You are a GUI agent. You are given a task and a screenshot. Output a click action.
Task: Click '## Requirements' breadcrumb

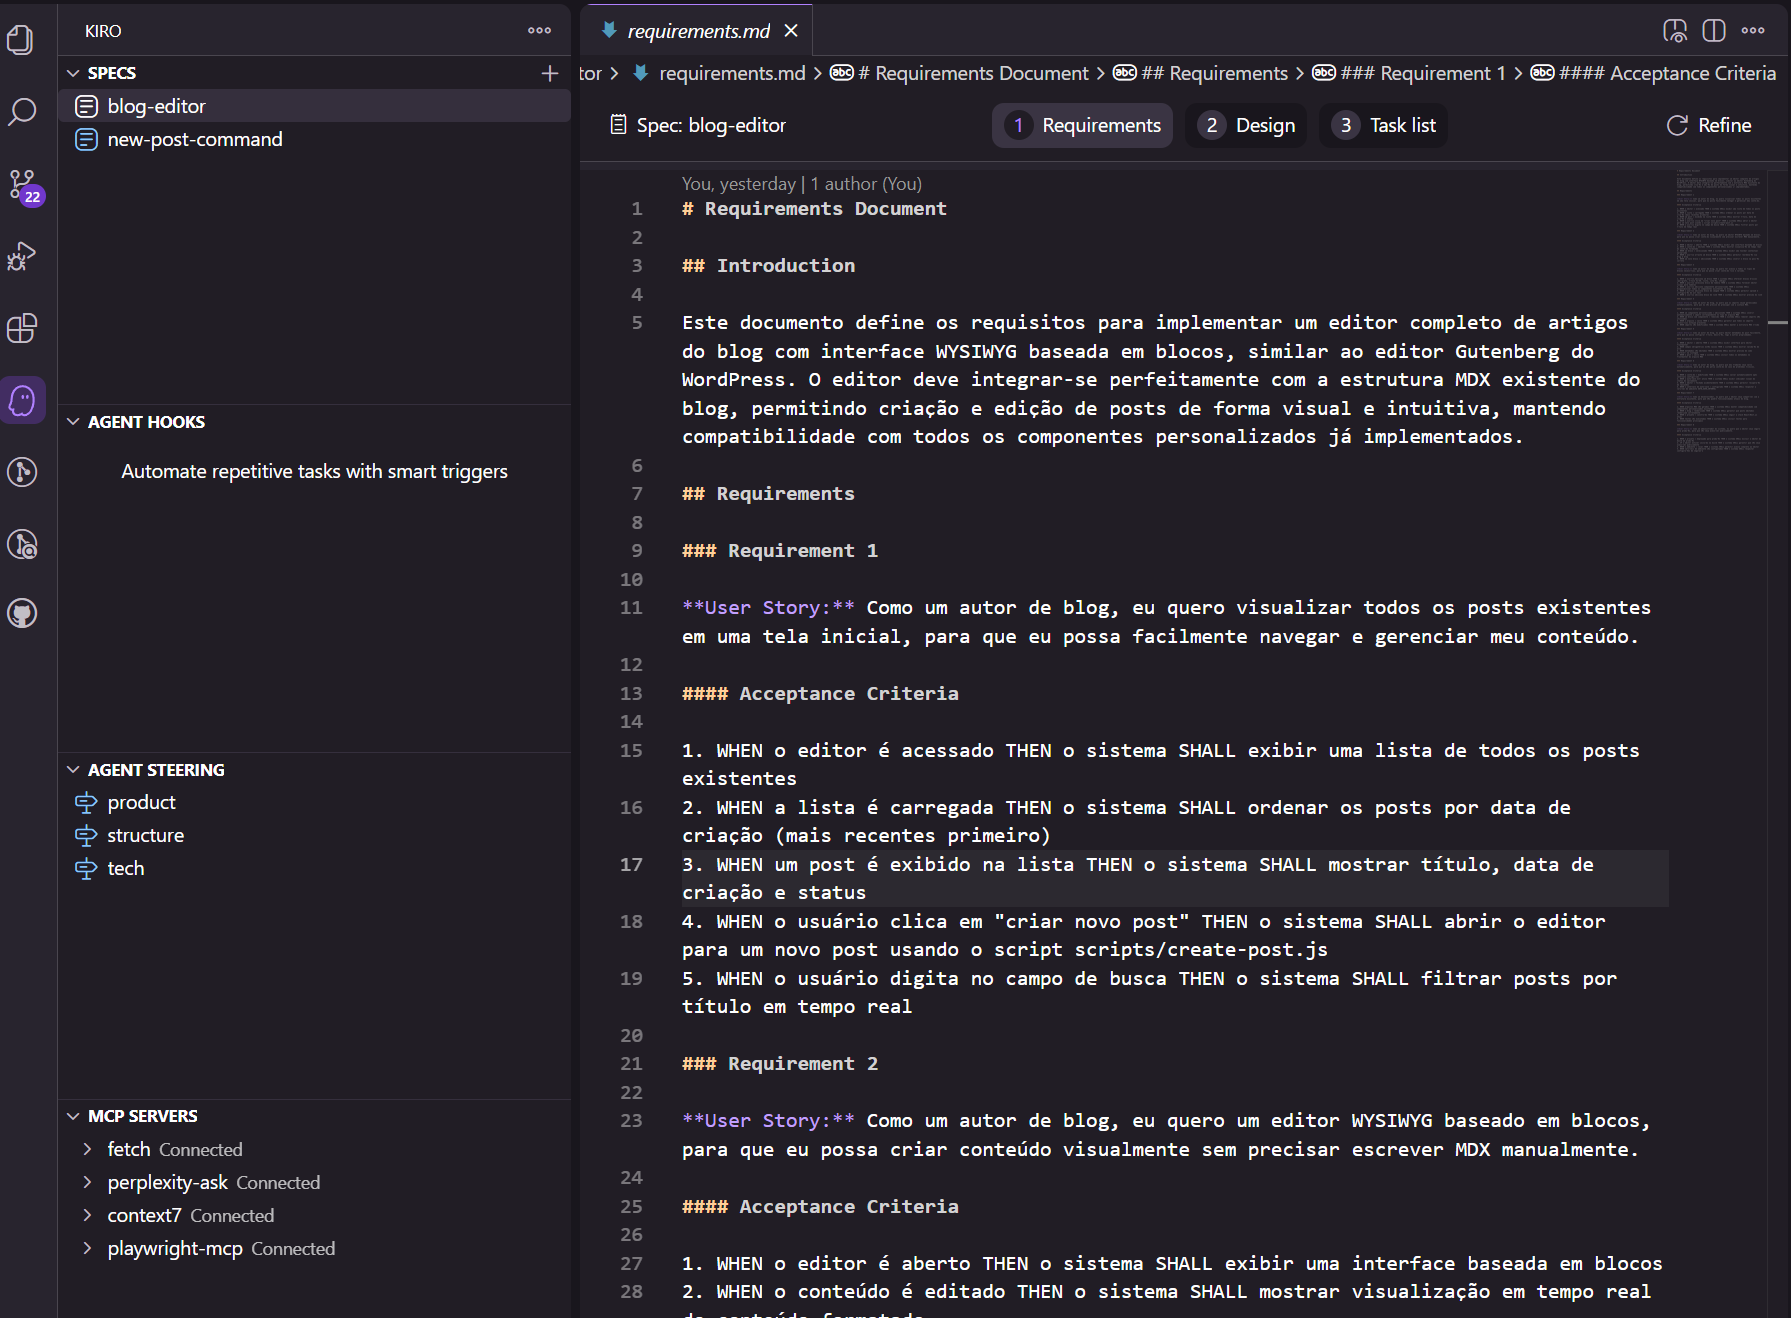(x=1214, y=73)
